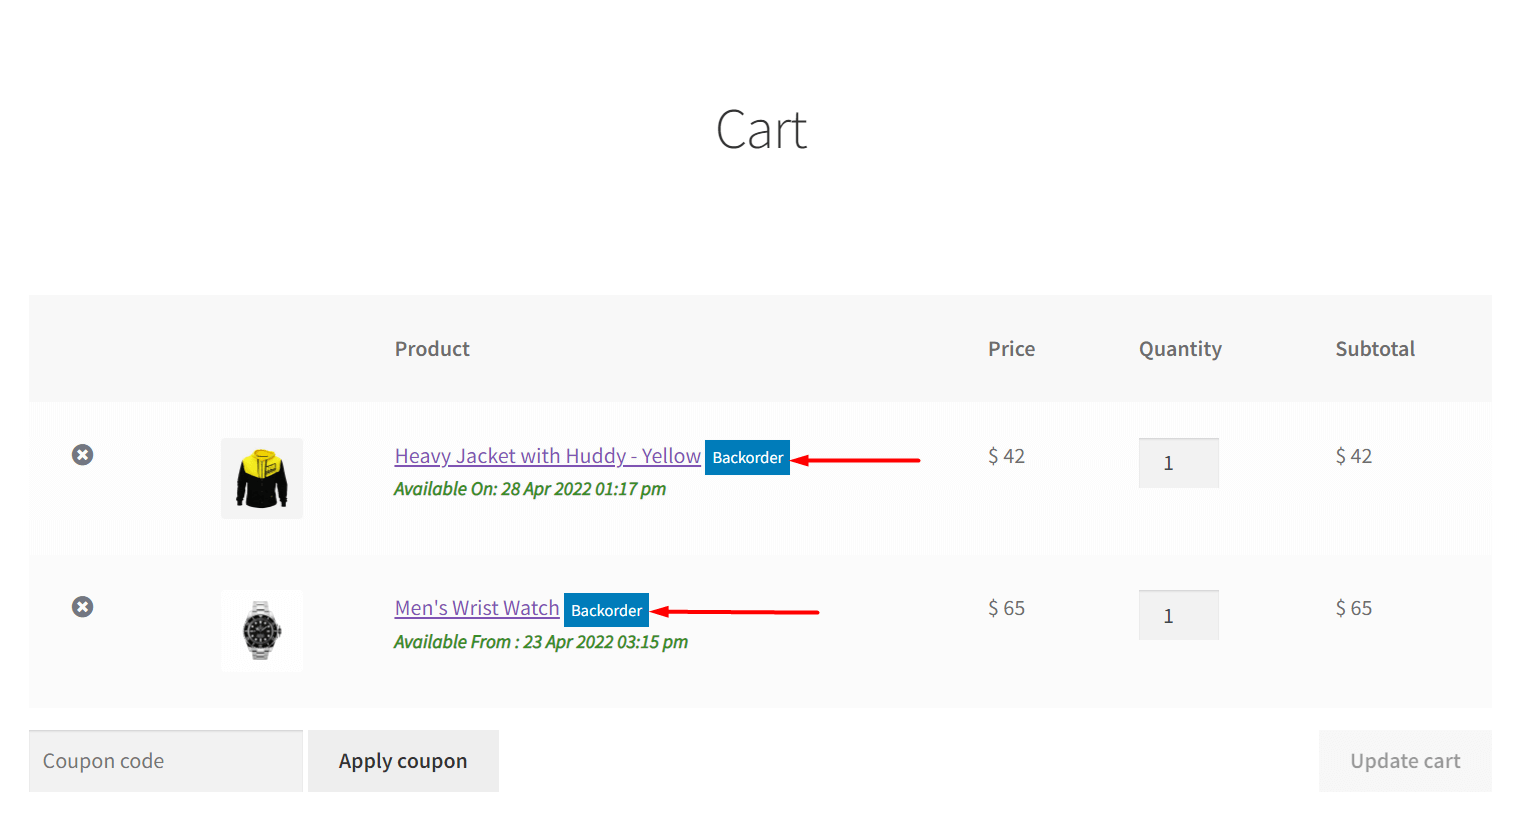This screenshot has height=835, width=1536.
Task: Click the Subtotal column header
Action: coord(1375,348)
